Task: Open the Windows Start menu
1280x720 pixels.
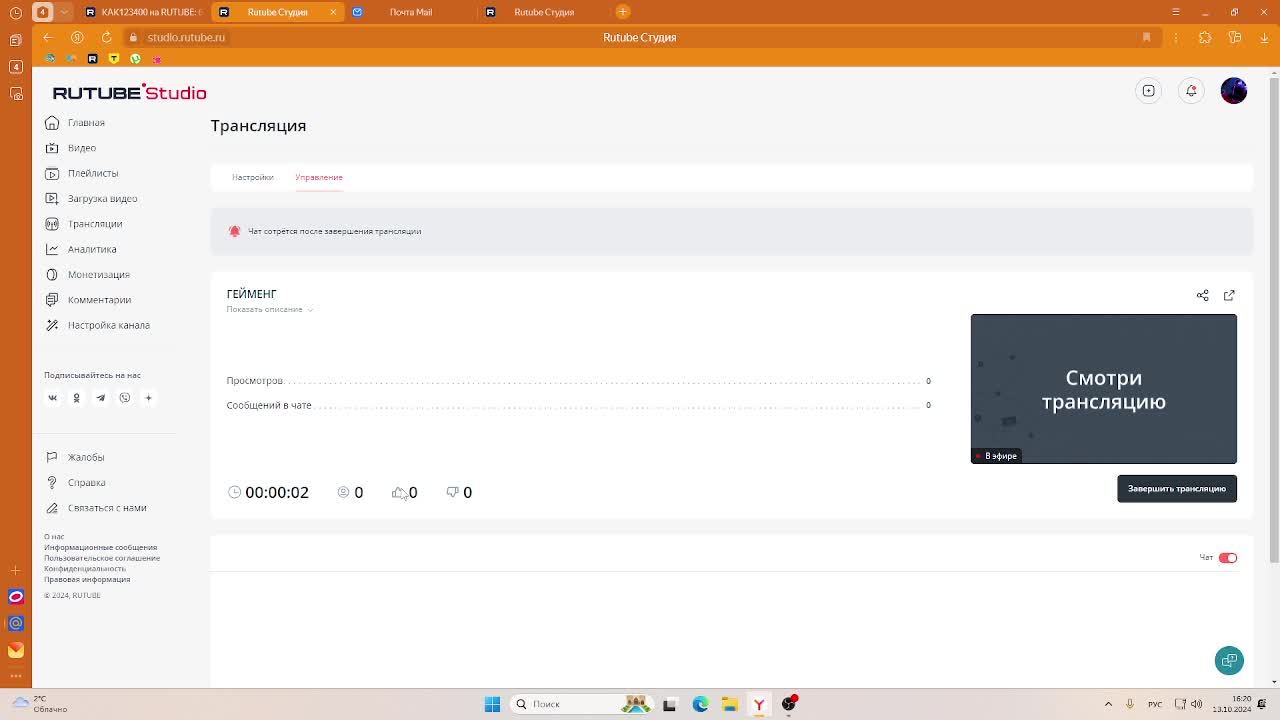Action: pyautogui.click(x=492, y=704)
